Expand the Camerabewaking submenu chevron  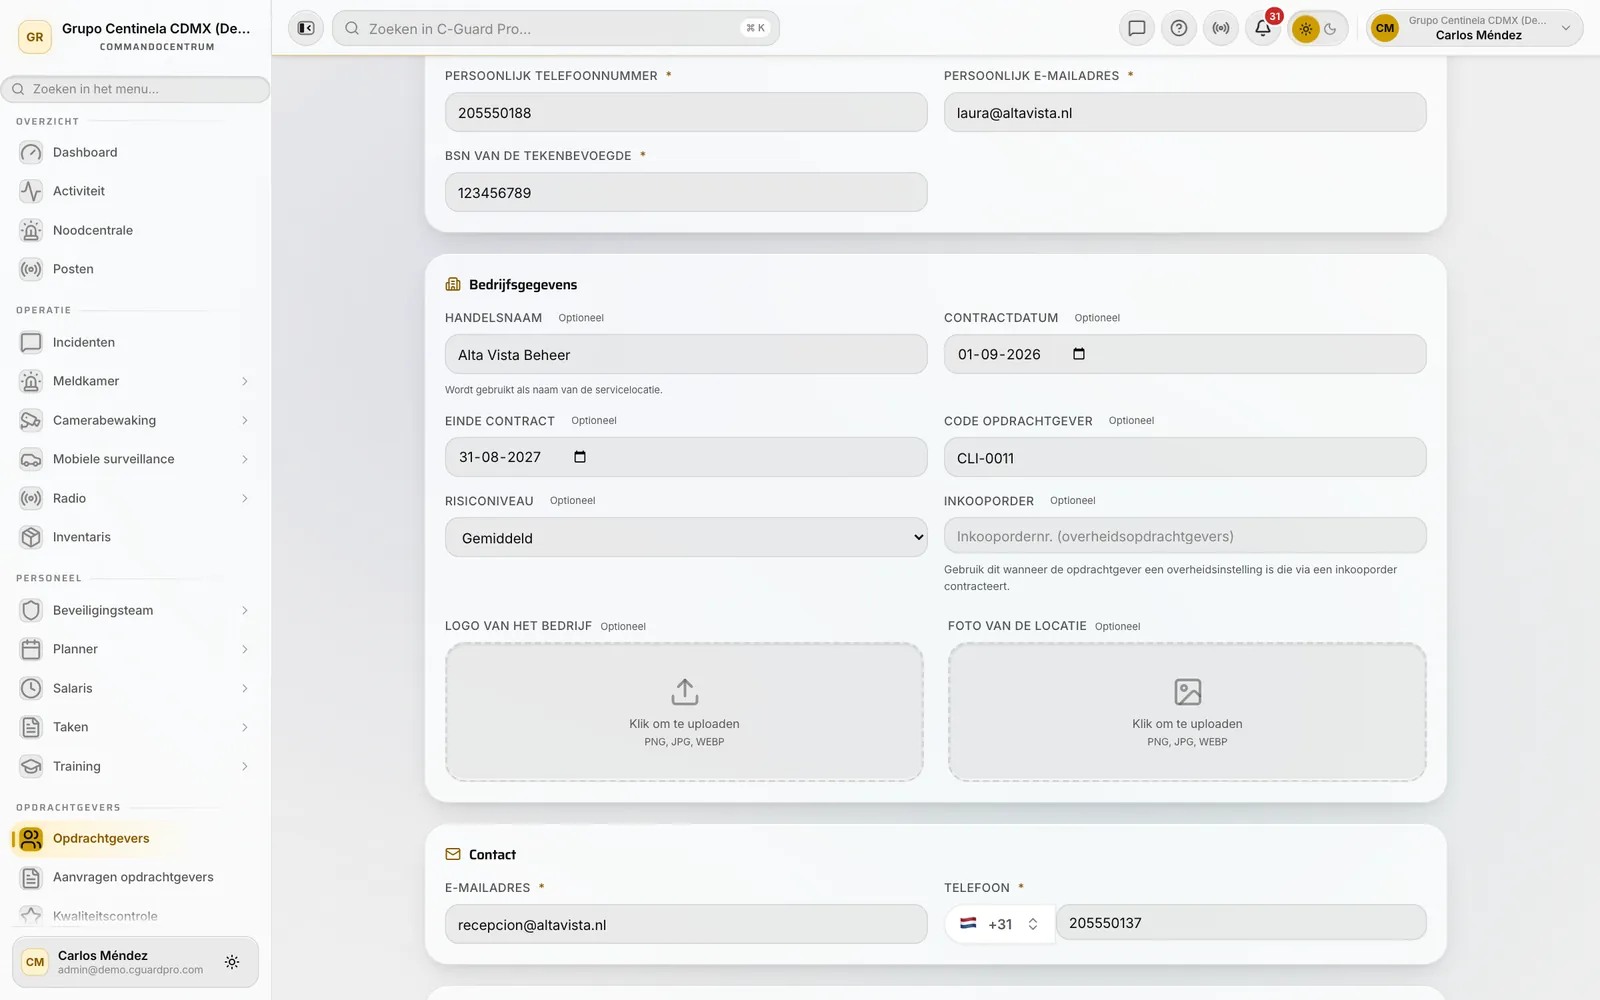(245, 420)
